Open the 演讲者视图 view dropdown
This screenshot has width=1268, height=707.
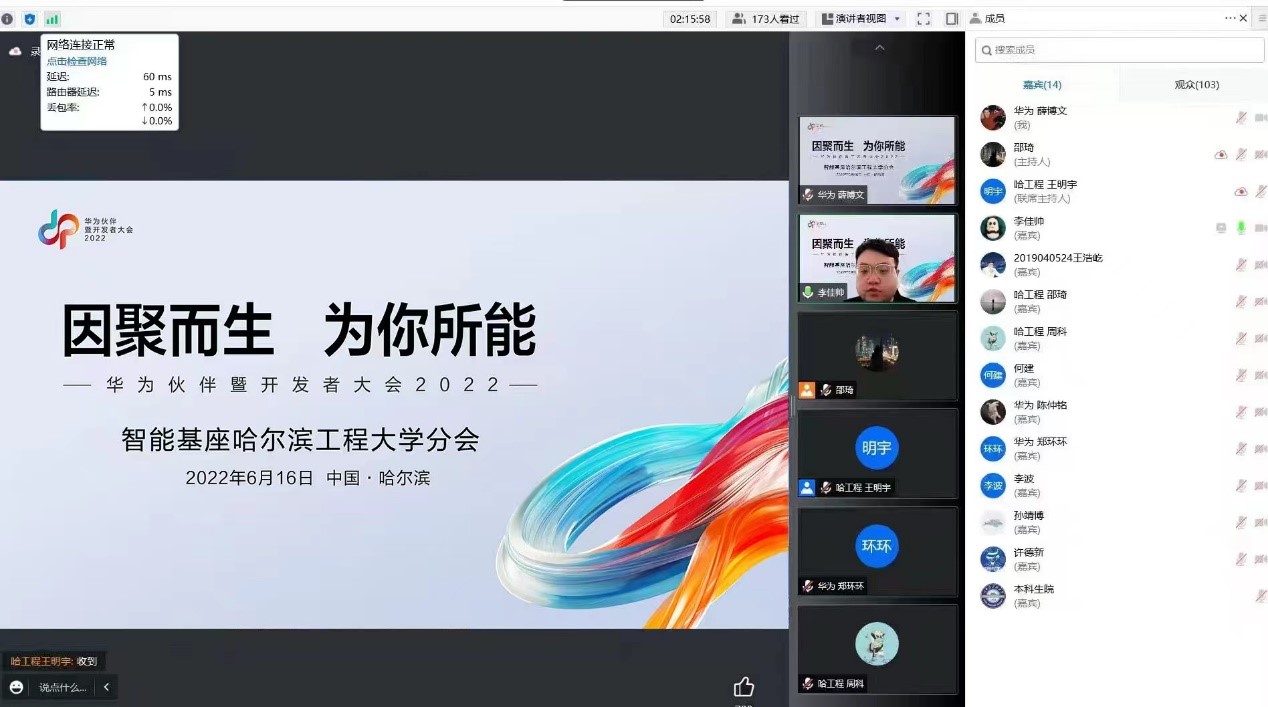[861, 19]
